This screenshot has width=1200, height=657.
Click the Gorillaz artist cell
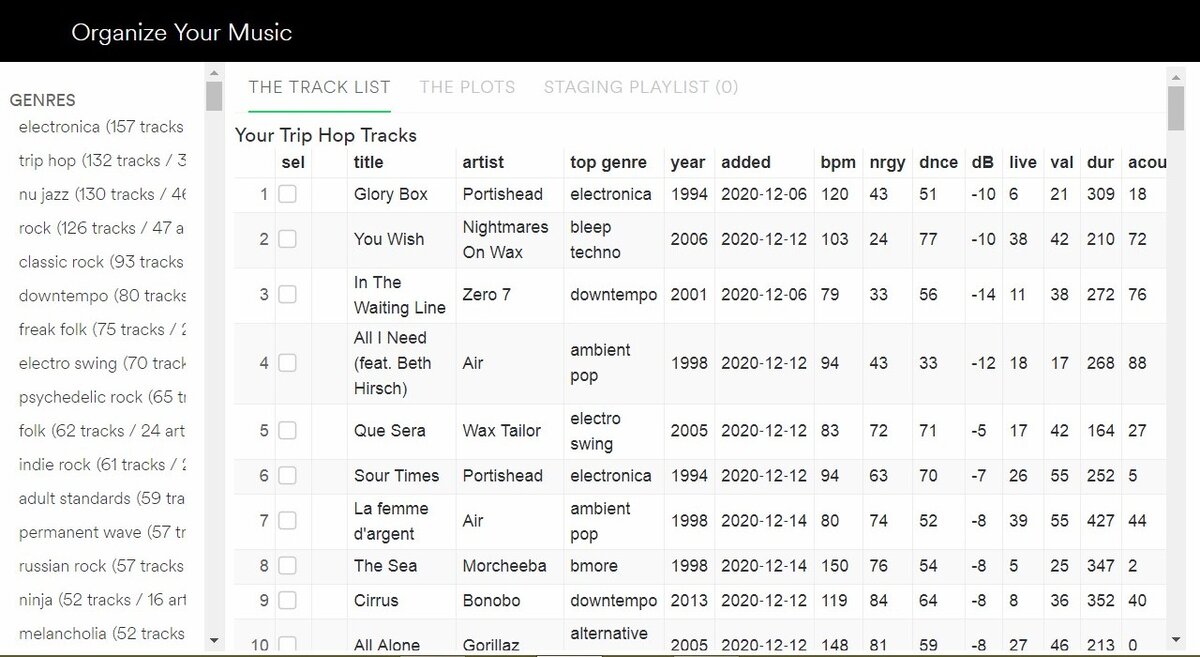pyautogui.click(x=491, y=645)
